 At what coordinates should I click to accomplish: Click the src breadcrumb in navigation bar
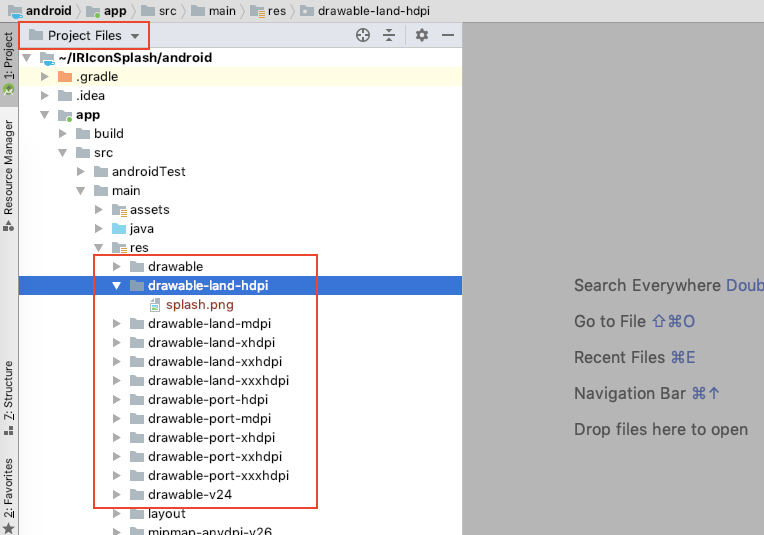pyautogui.click(x=159, y=11)
